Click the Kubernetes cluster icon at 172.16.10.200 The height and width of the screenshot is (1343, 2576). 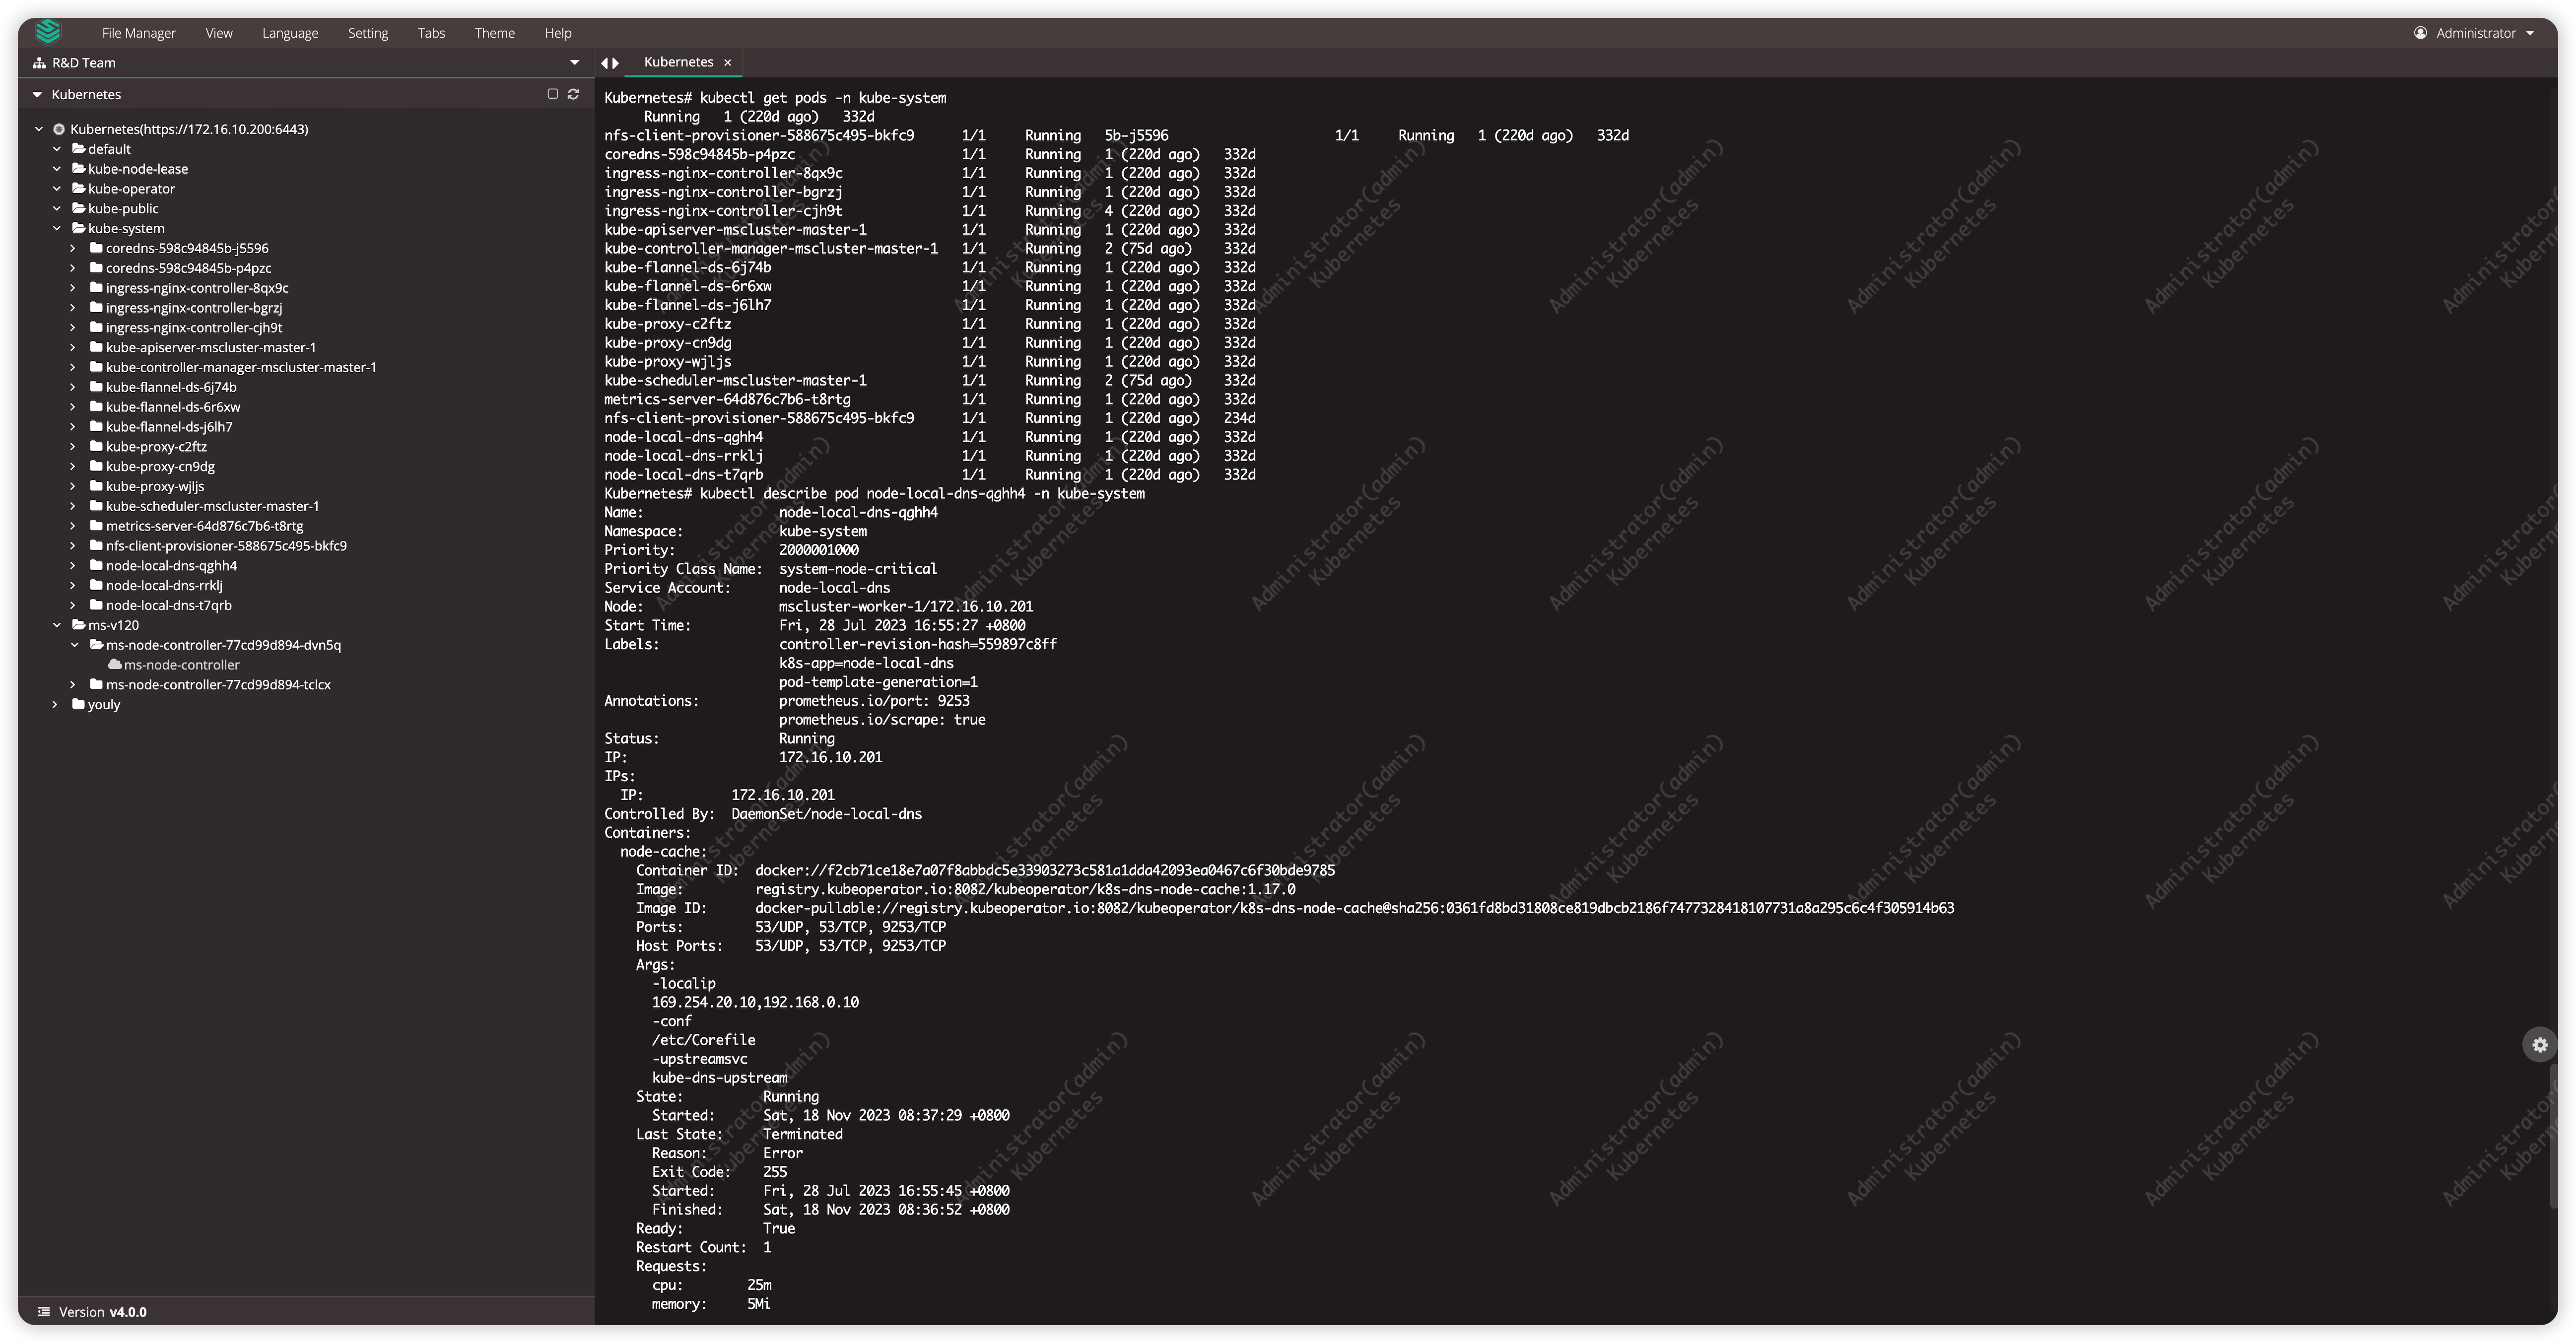pos(59,129)
